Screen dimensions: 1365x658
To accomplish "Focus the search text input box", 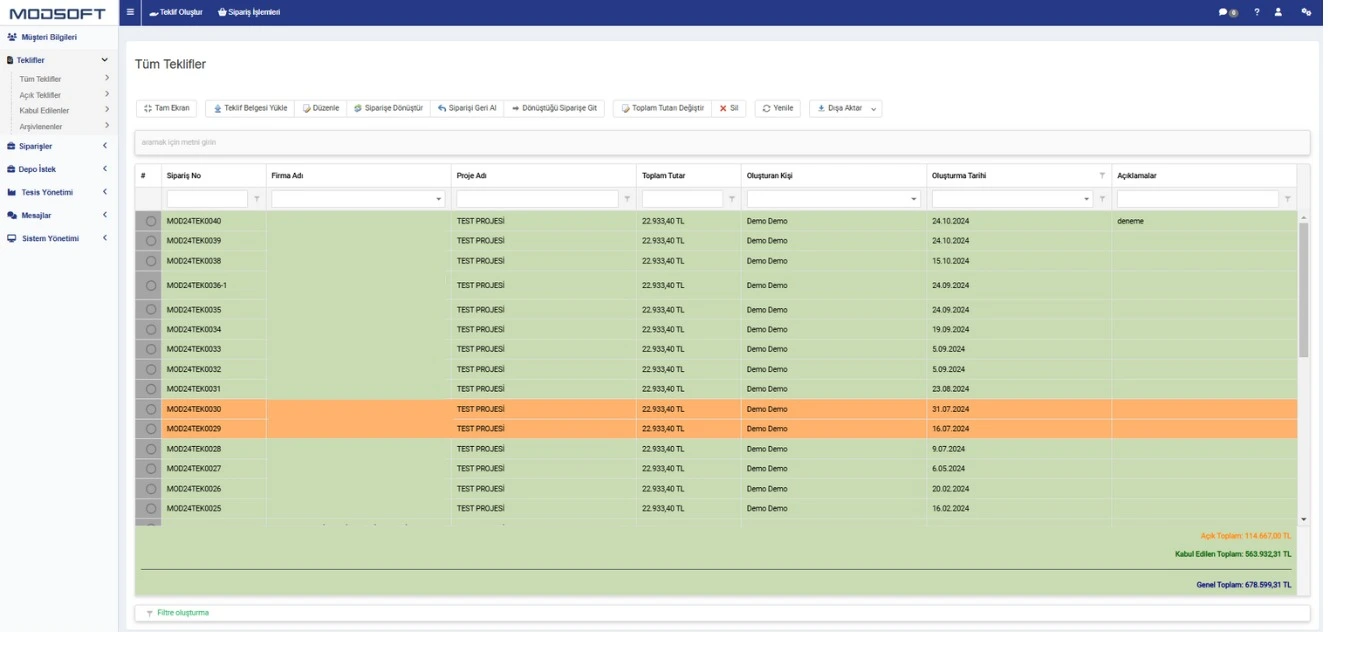I will coord(722,142).
